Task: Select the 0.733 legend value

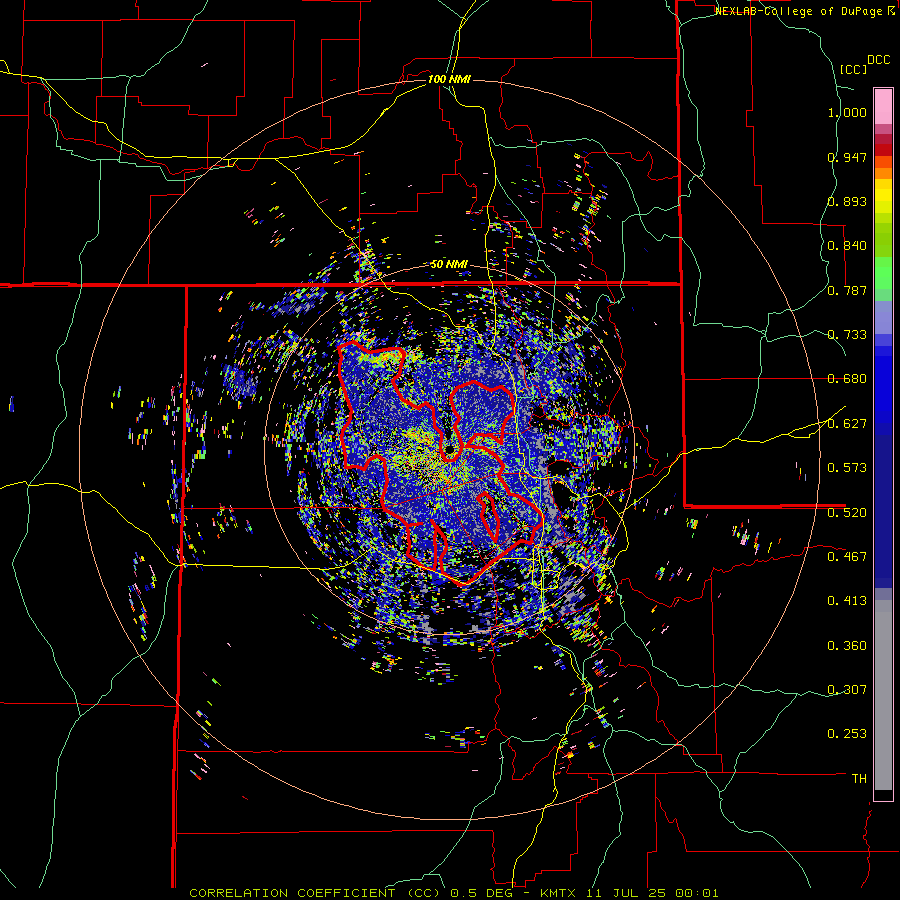Action: pos(847,335)
